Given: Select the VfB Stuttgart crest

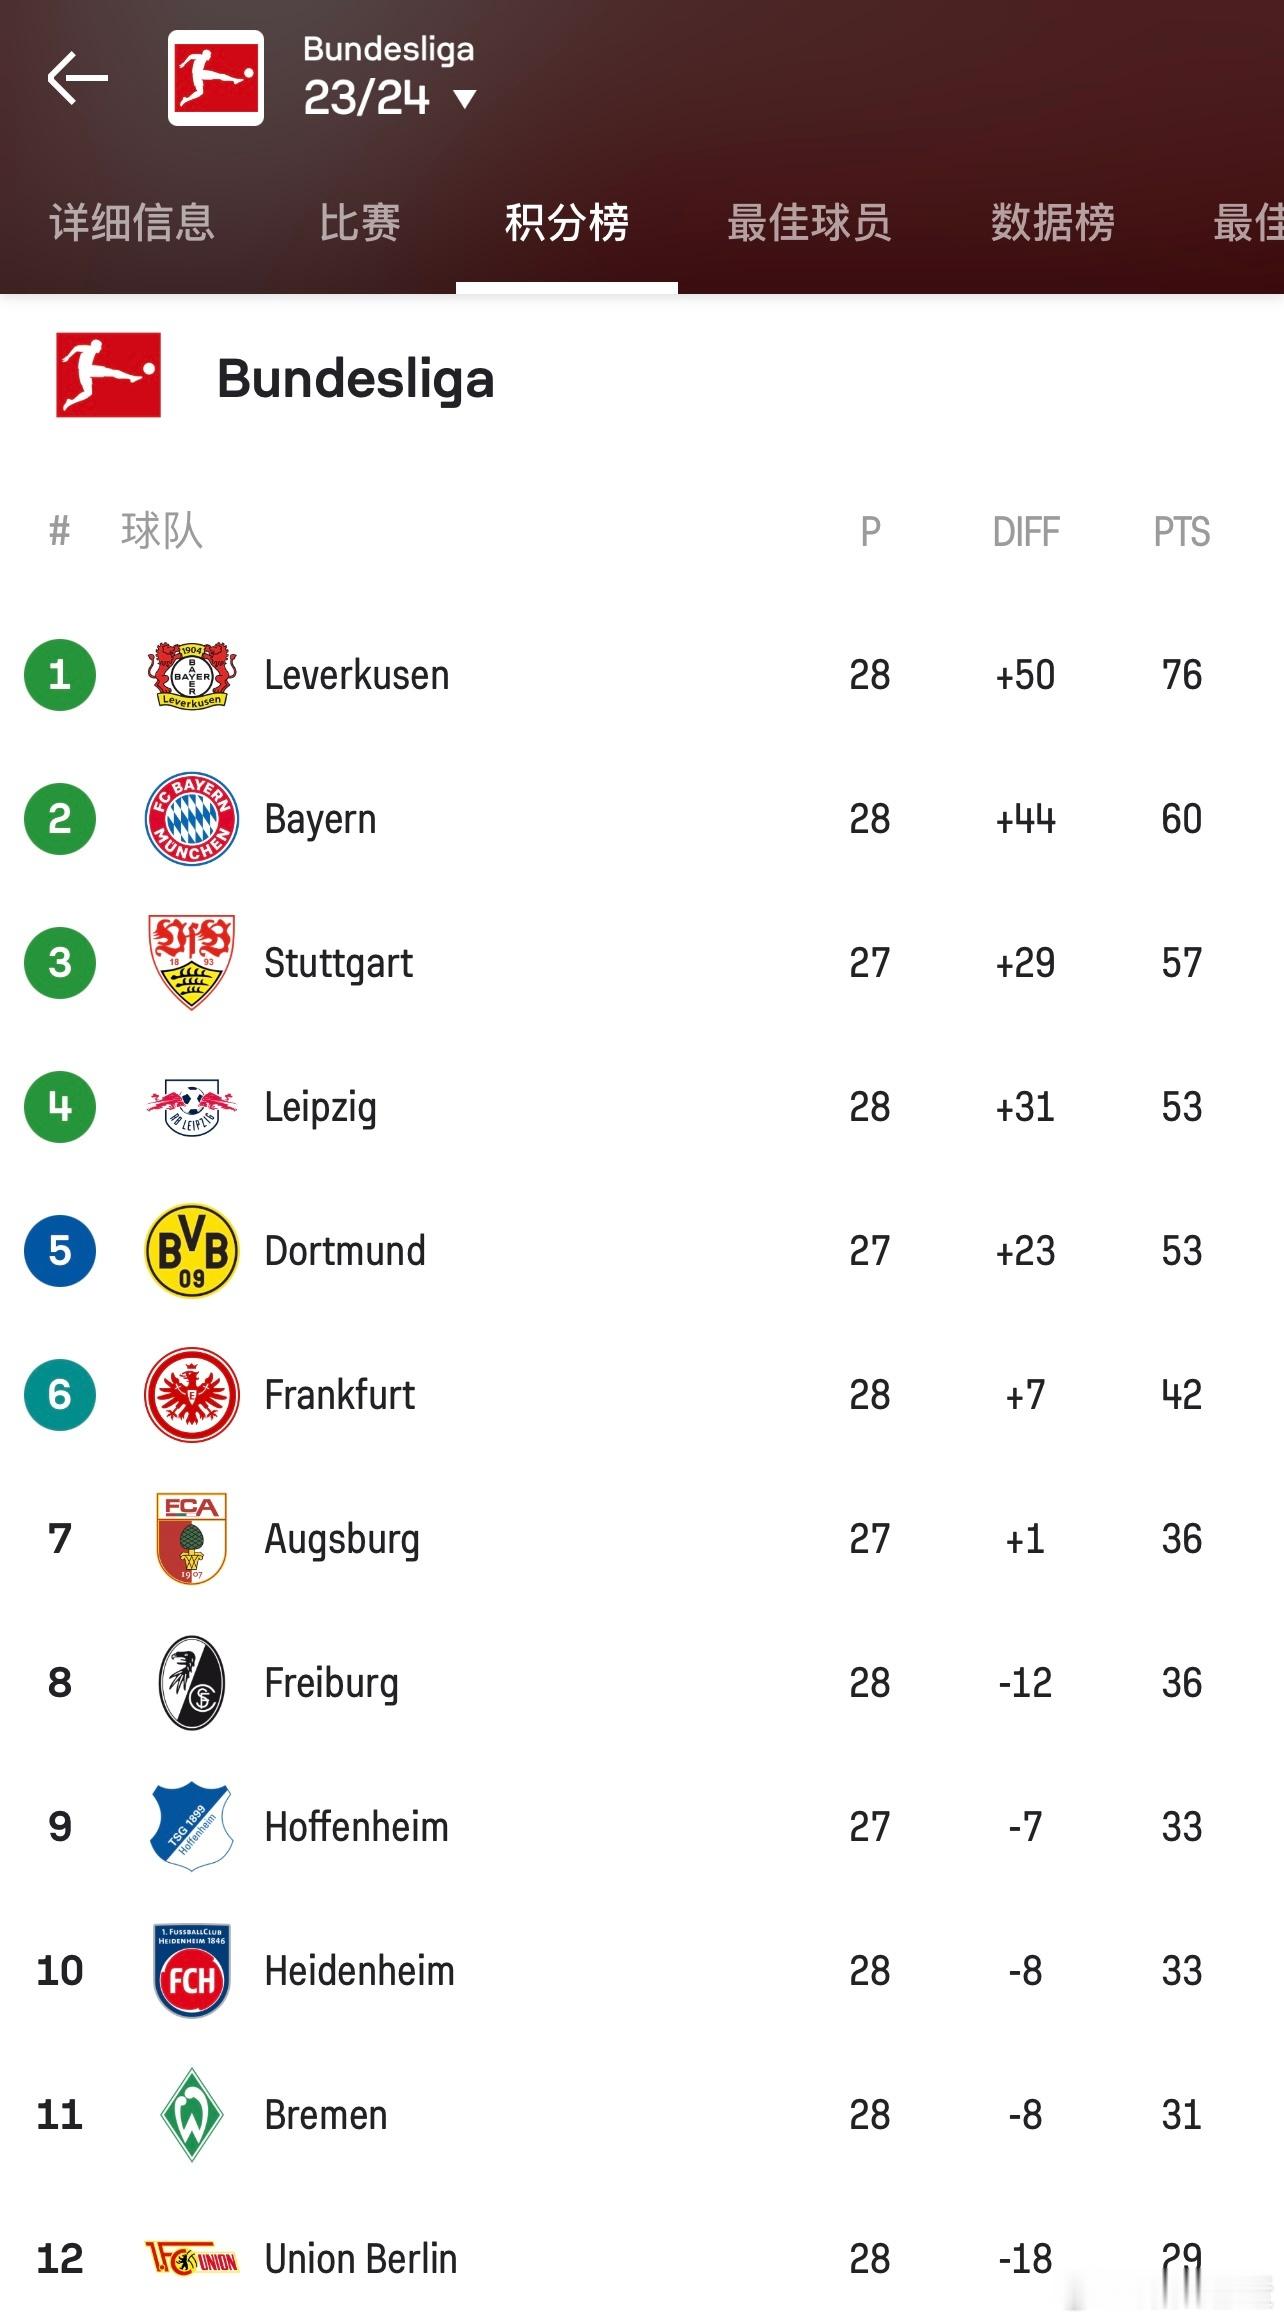Looking at the screenshot, I should pyautogui.click(x=192, y=962).
